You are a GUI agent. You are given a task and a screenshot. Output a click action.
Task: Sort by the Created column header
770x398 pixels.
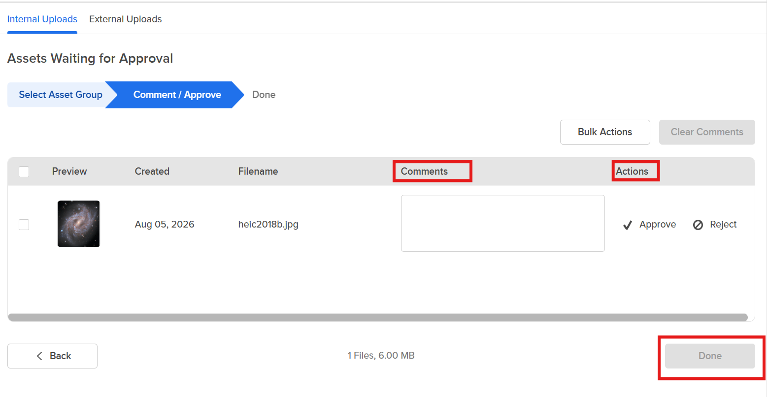pyautogui.click(x=152, y=171)
